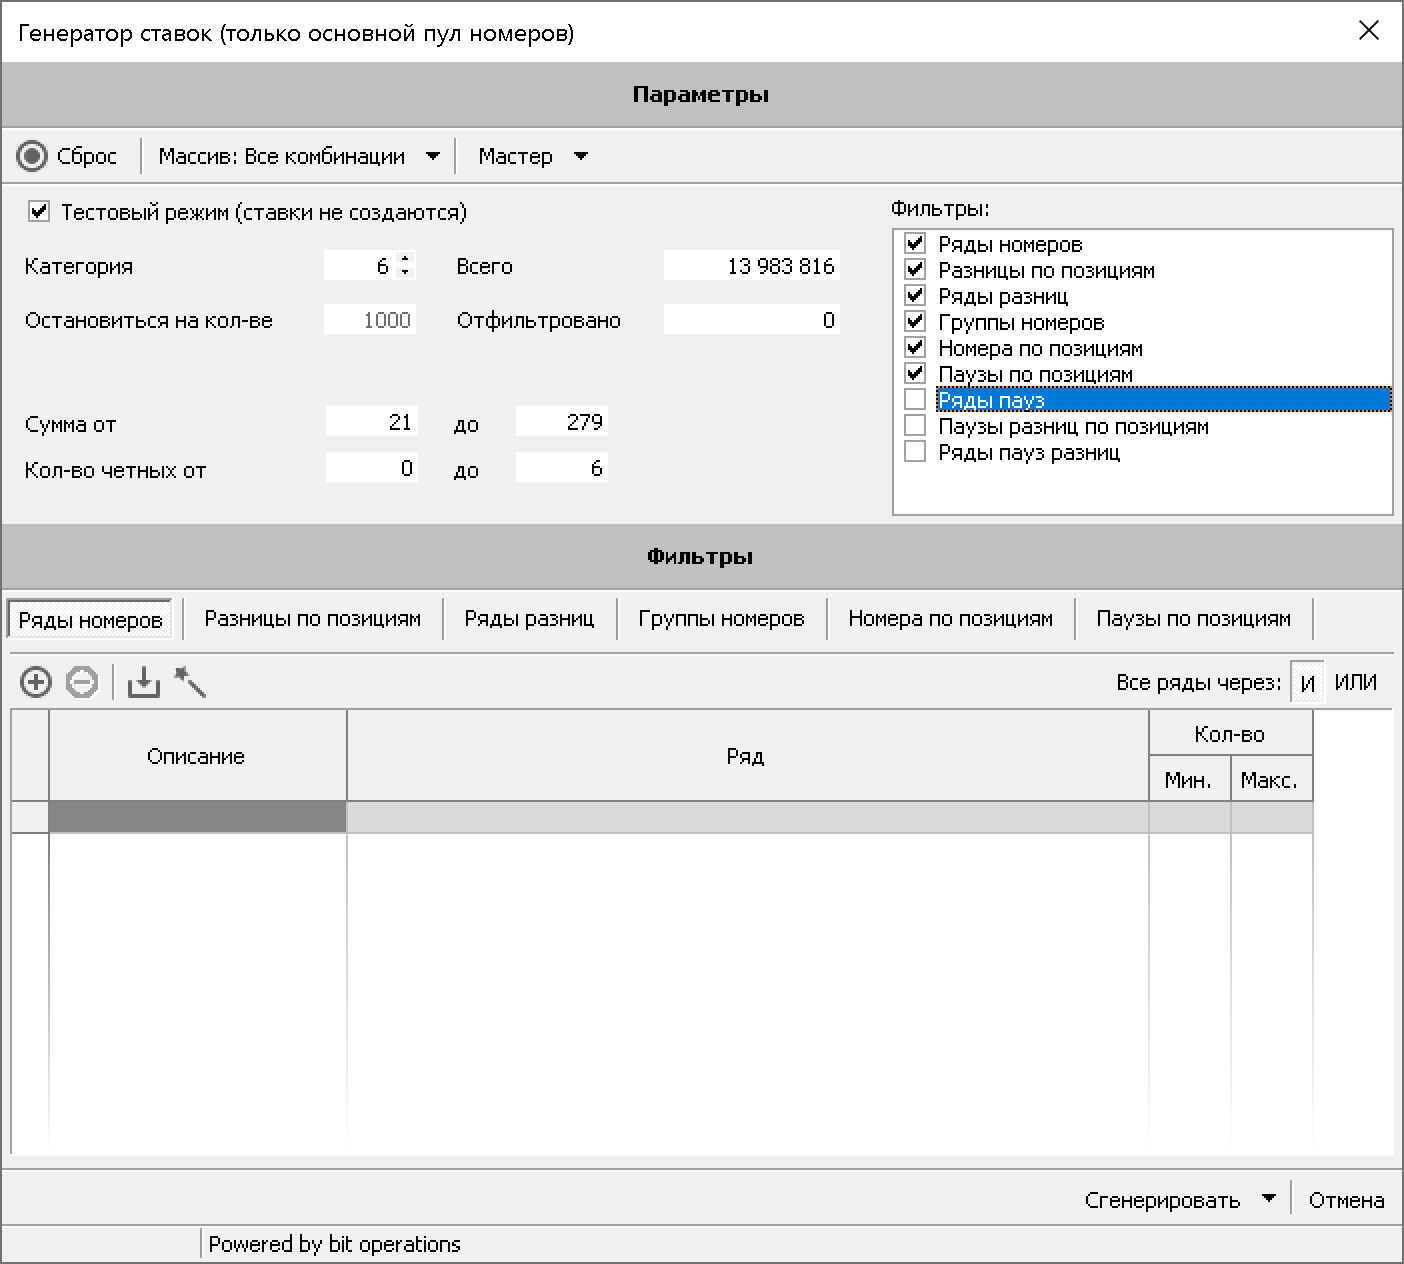Click the Всего value 13 983 816

coord(751,266)
